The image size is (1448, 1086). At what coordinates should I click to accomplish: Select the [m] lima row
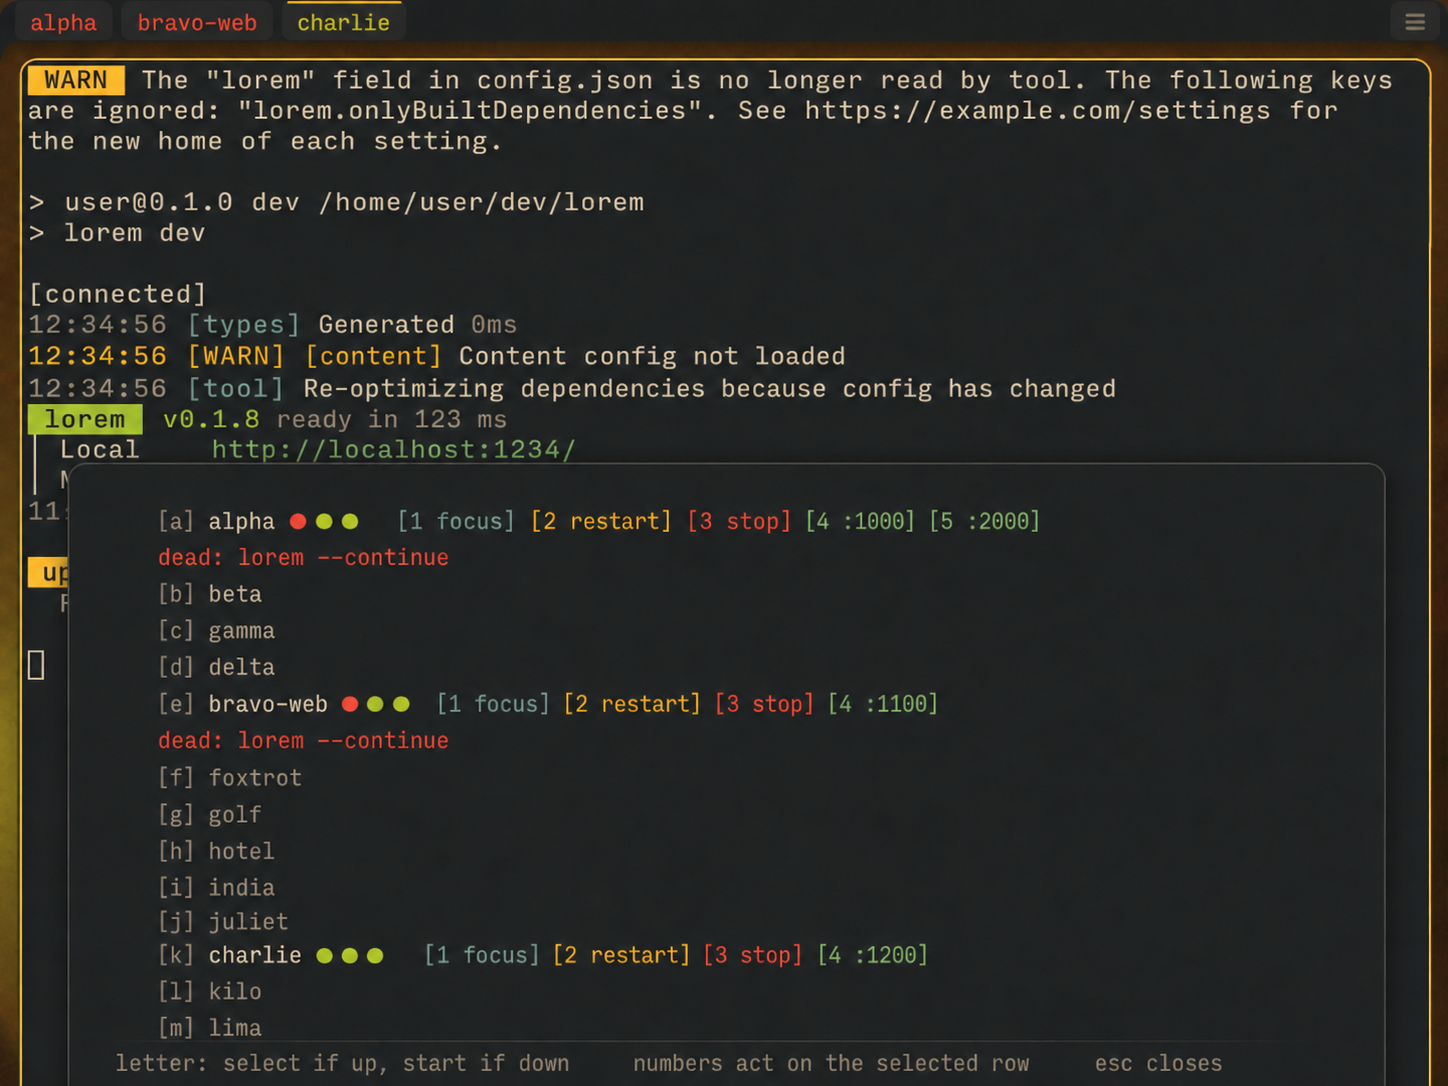pyautogui.click(x=210, y=1028)
